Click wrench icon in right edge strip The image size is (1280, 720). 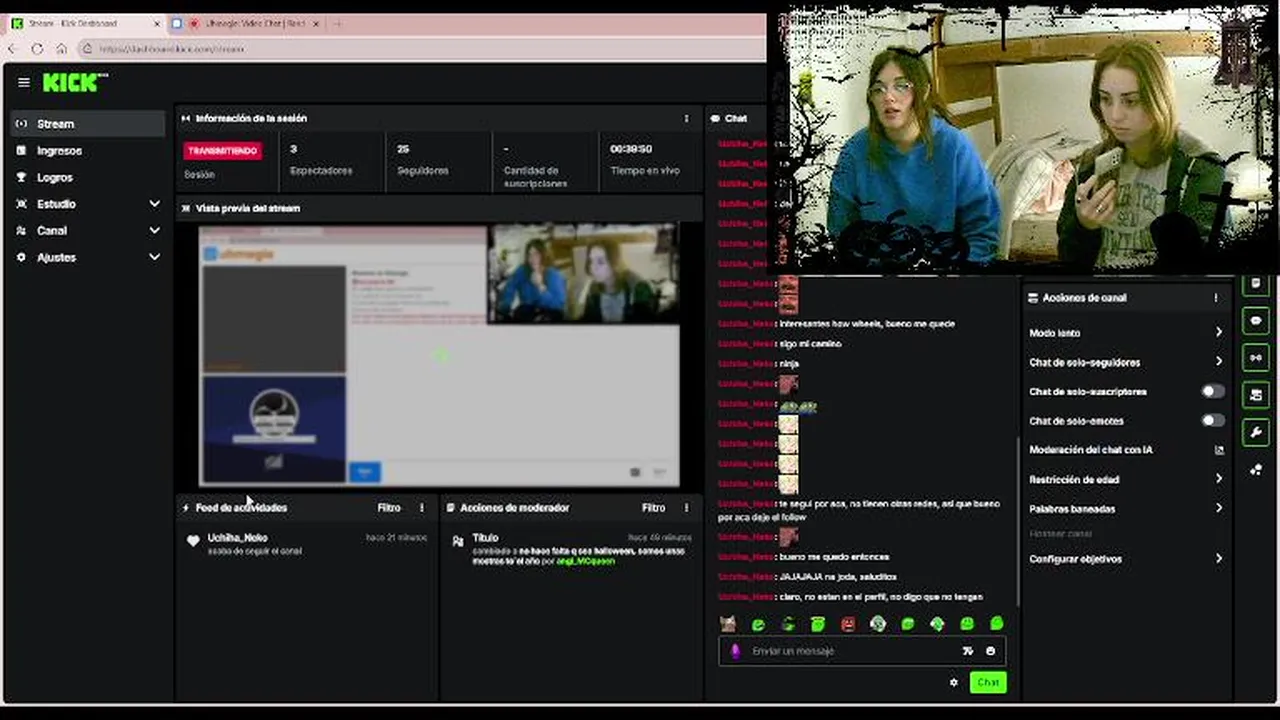pos(1256,433)
